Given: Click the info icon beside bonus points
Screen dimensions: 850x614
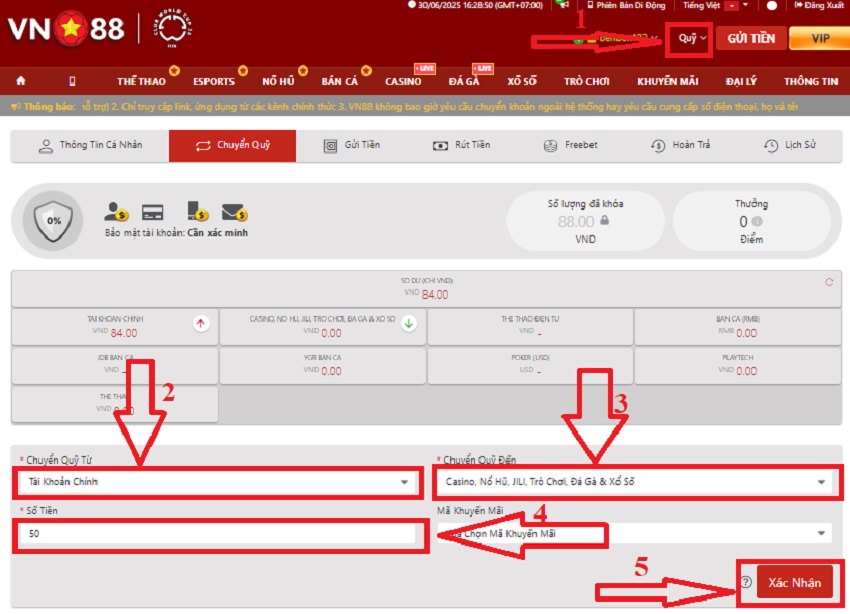Looking at the screenshot, I should [757, 221].
